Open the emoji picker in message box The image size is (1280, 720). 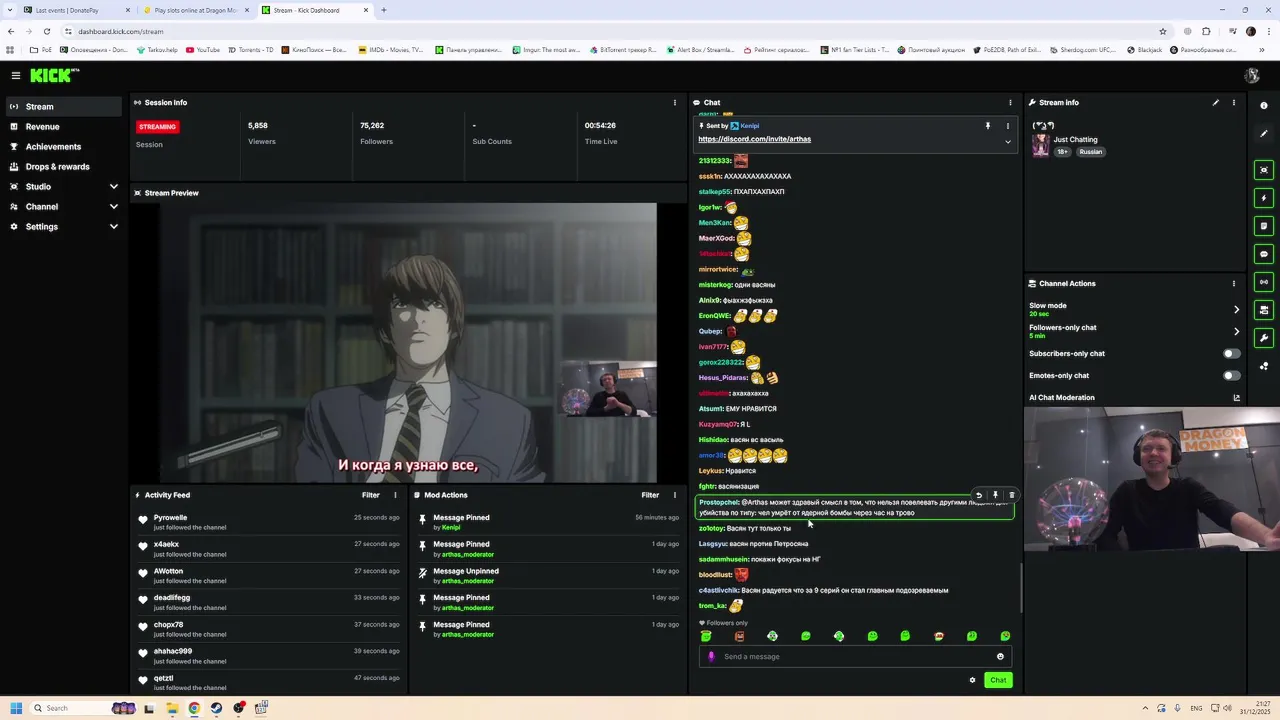pos(1000,656)
